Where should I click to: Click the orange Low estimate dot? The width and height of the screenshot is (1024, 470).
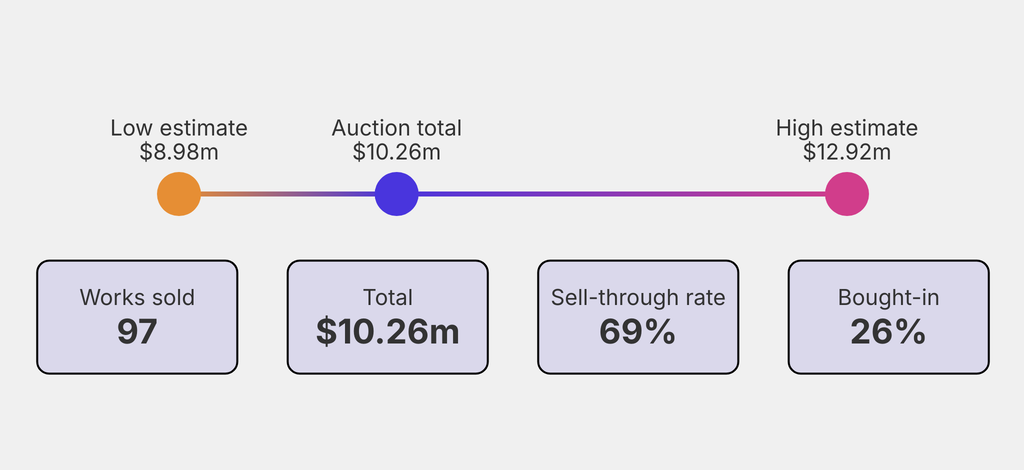[x=179, y=194]
